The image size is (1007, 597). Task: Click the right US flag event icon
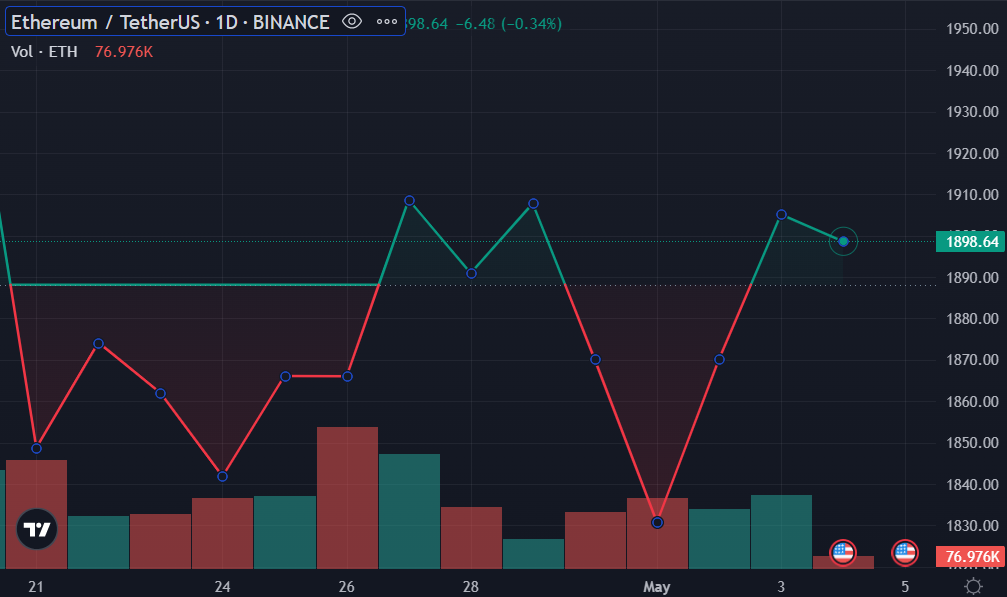click(905, 552)
